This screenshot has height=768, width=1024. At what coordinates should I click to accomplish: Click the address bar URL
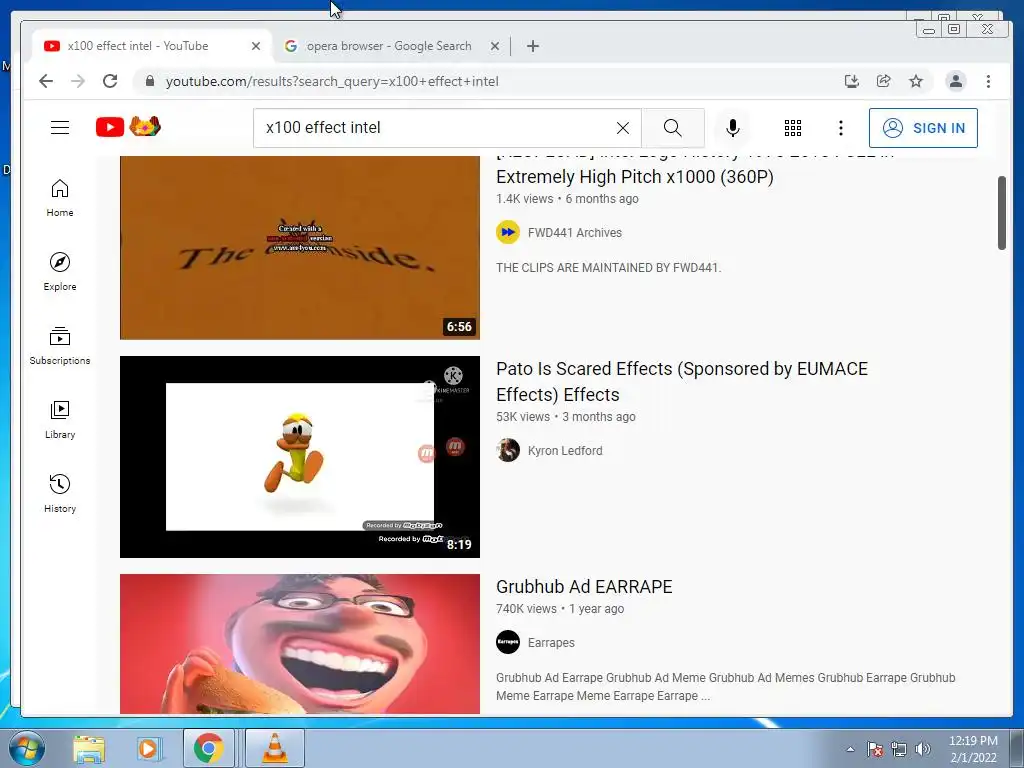[x=332, y=82]
